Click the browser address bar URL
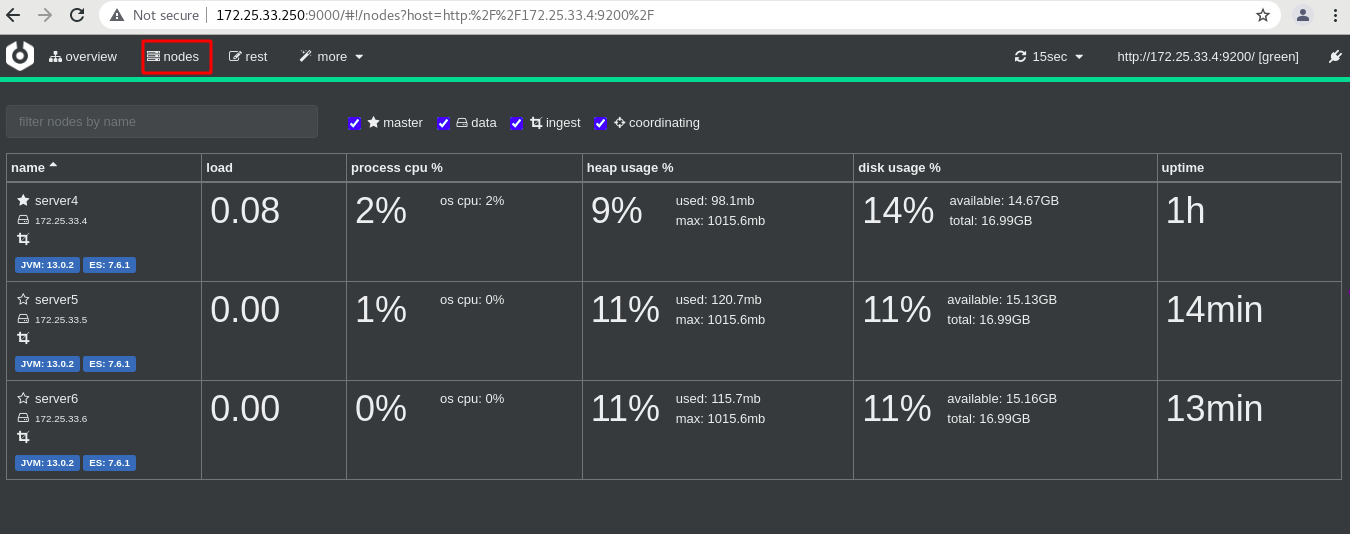1350x534 pixels. [x=436, y=16]
